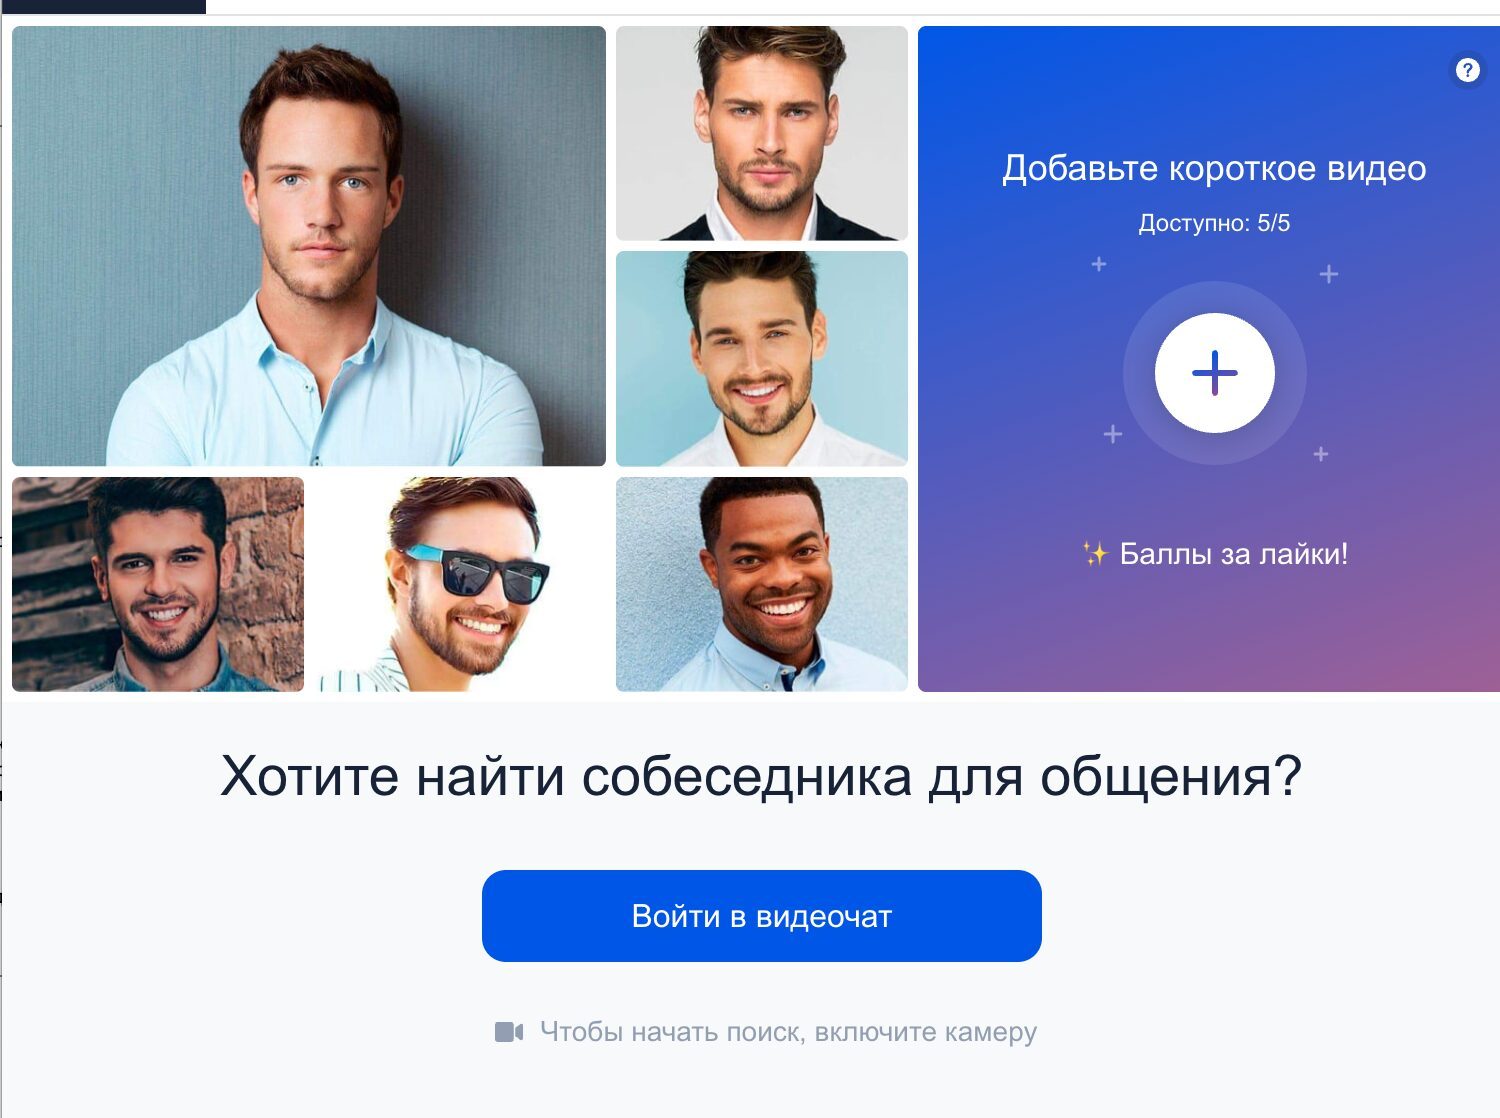Click the Добавьте короткое видео heading
1500x1118 pixels.
pos(1214,168)
